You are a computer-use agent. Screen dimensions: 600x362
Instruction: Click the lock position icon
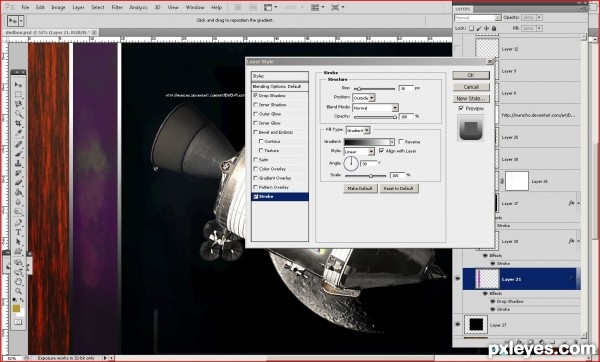pyautogui.click(x=486, y=28)
